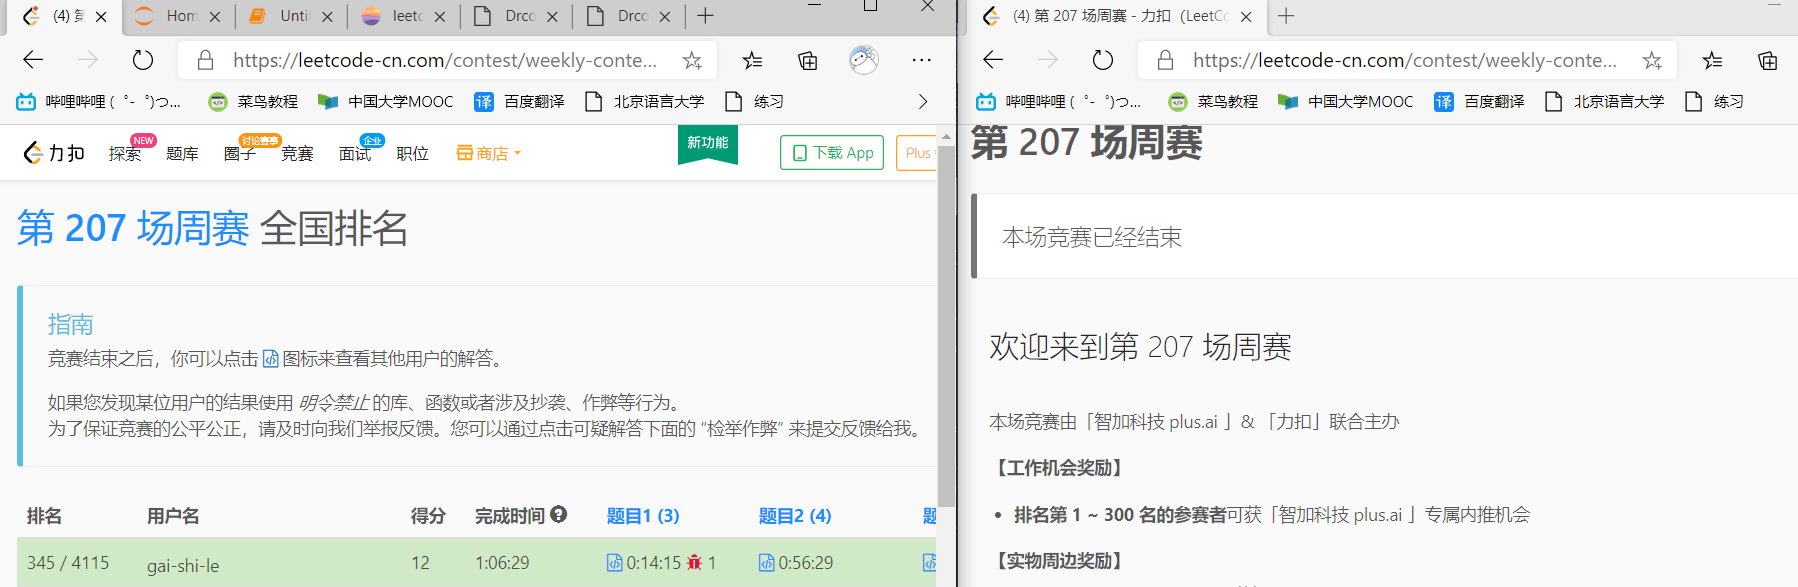Click padlock site info icon in right window

pyautogui.click(x=1165, y=60)
